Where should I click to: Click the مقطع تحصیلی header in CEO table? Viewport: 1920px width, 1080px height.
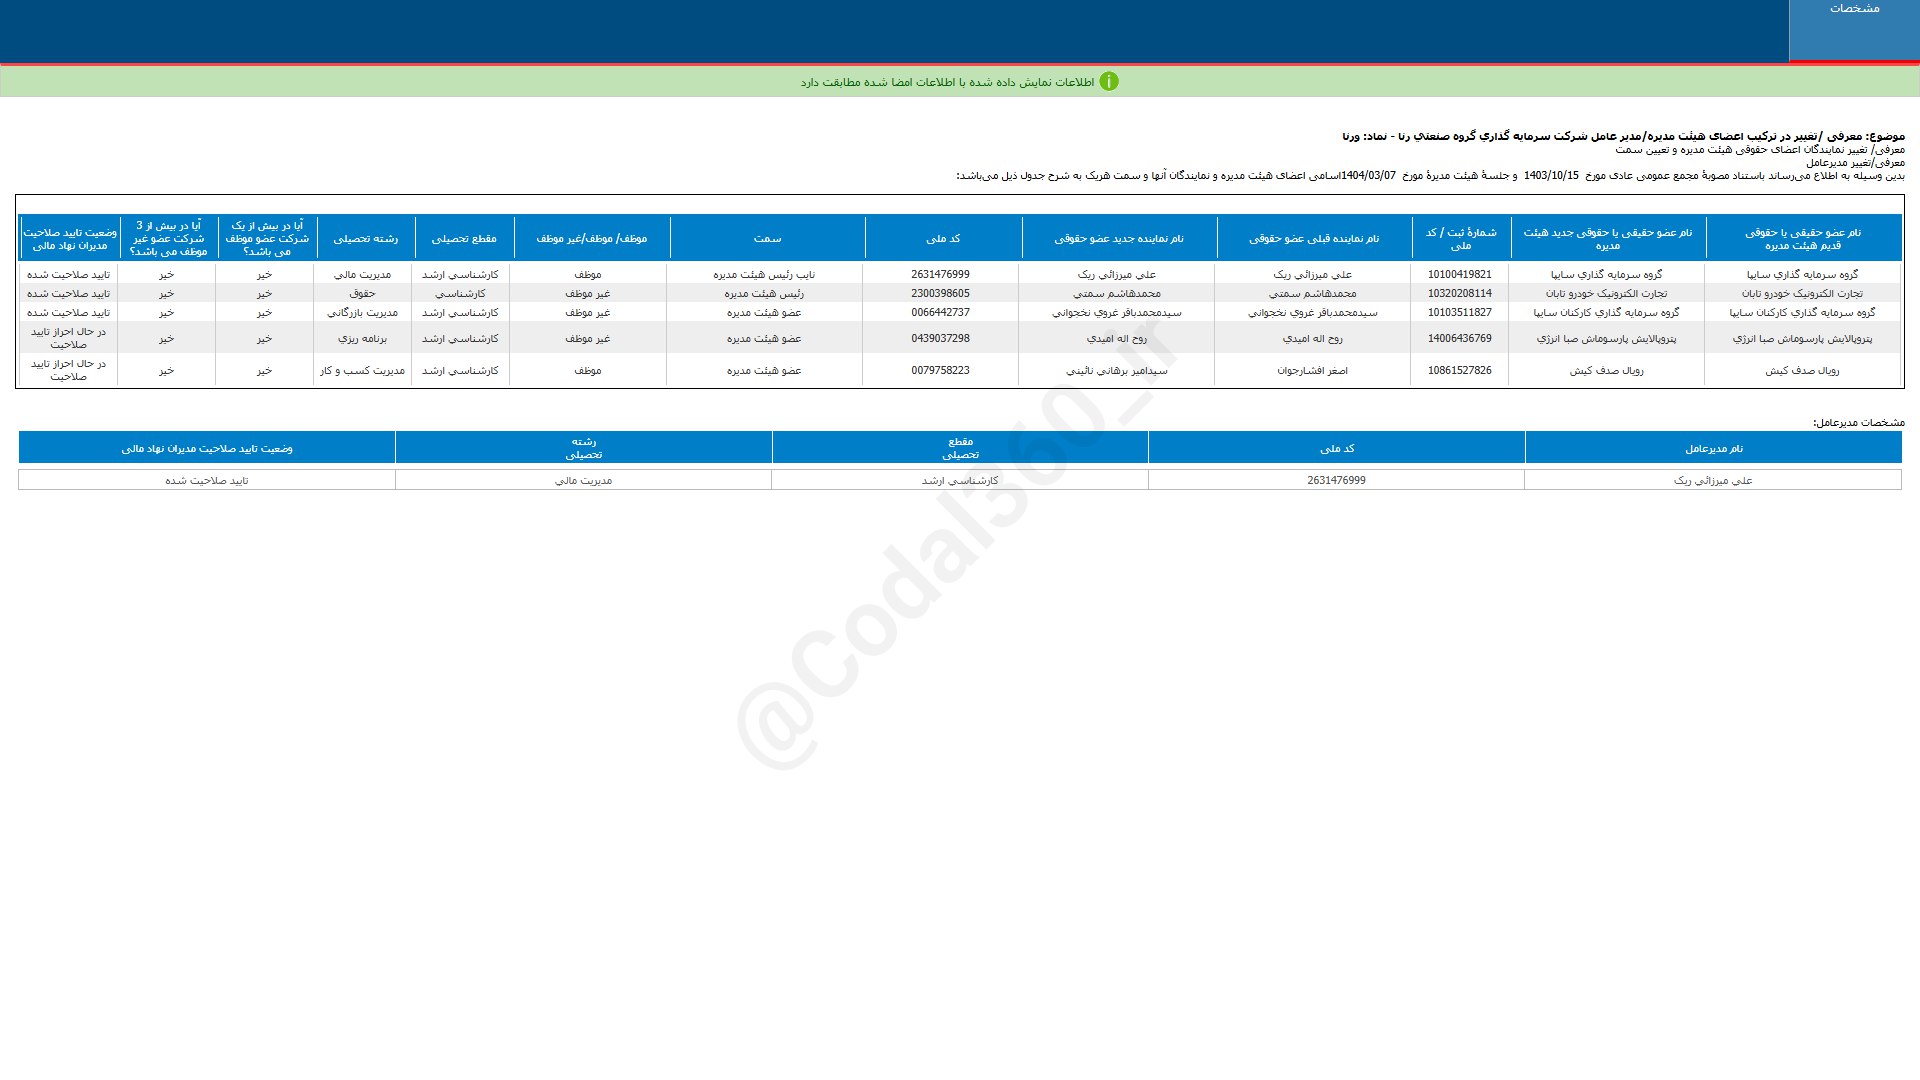pos(960,448)
